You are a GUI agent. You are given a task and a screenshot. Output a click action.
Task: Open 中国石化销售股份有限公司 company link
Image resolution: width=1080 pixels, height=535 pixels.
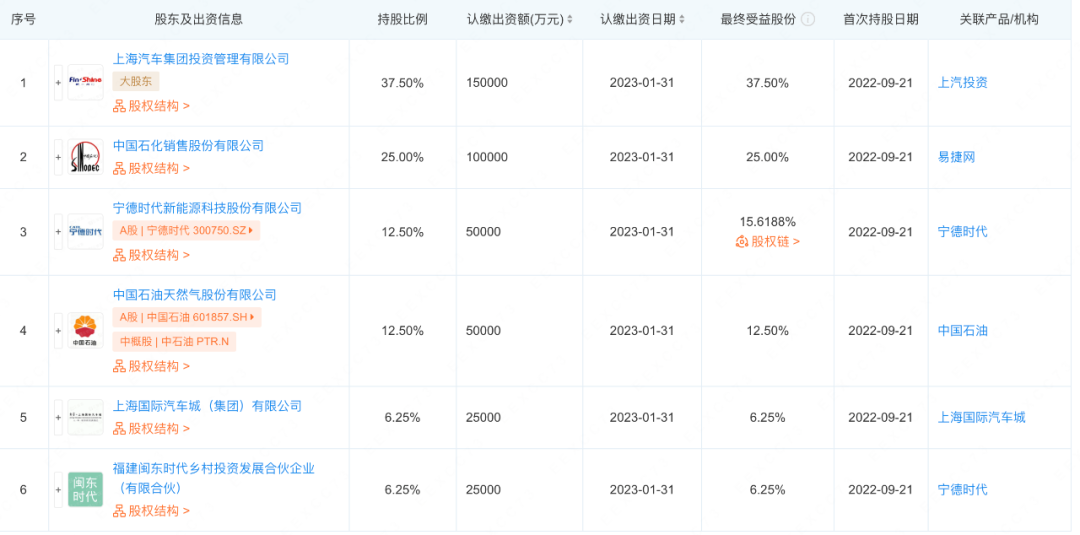tap(188, 145)
